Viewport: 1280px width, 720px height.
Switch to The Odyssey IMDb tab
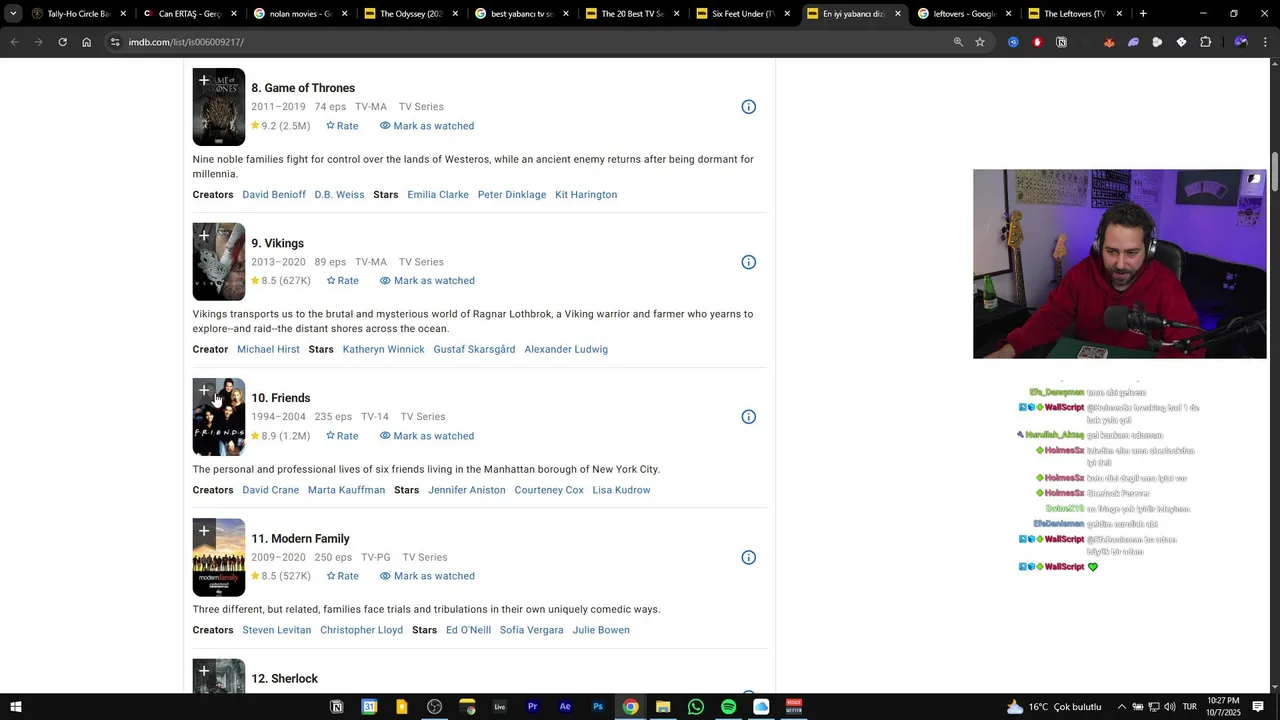[410, 14]
